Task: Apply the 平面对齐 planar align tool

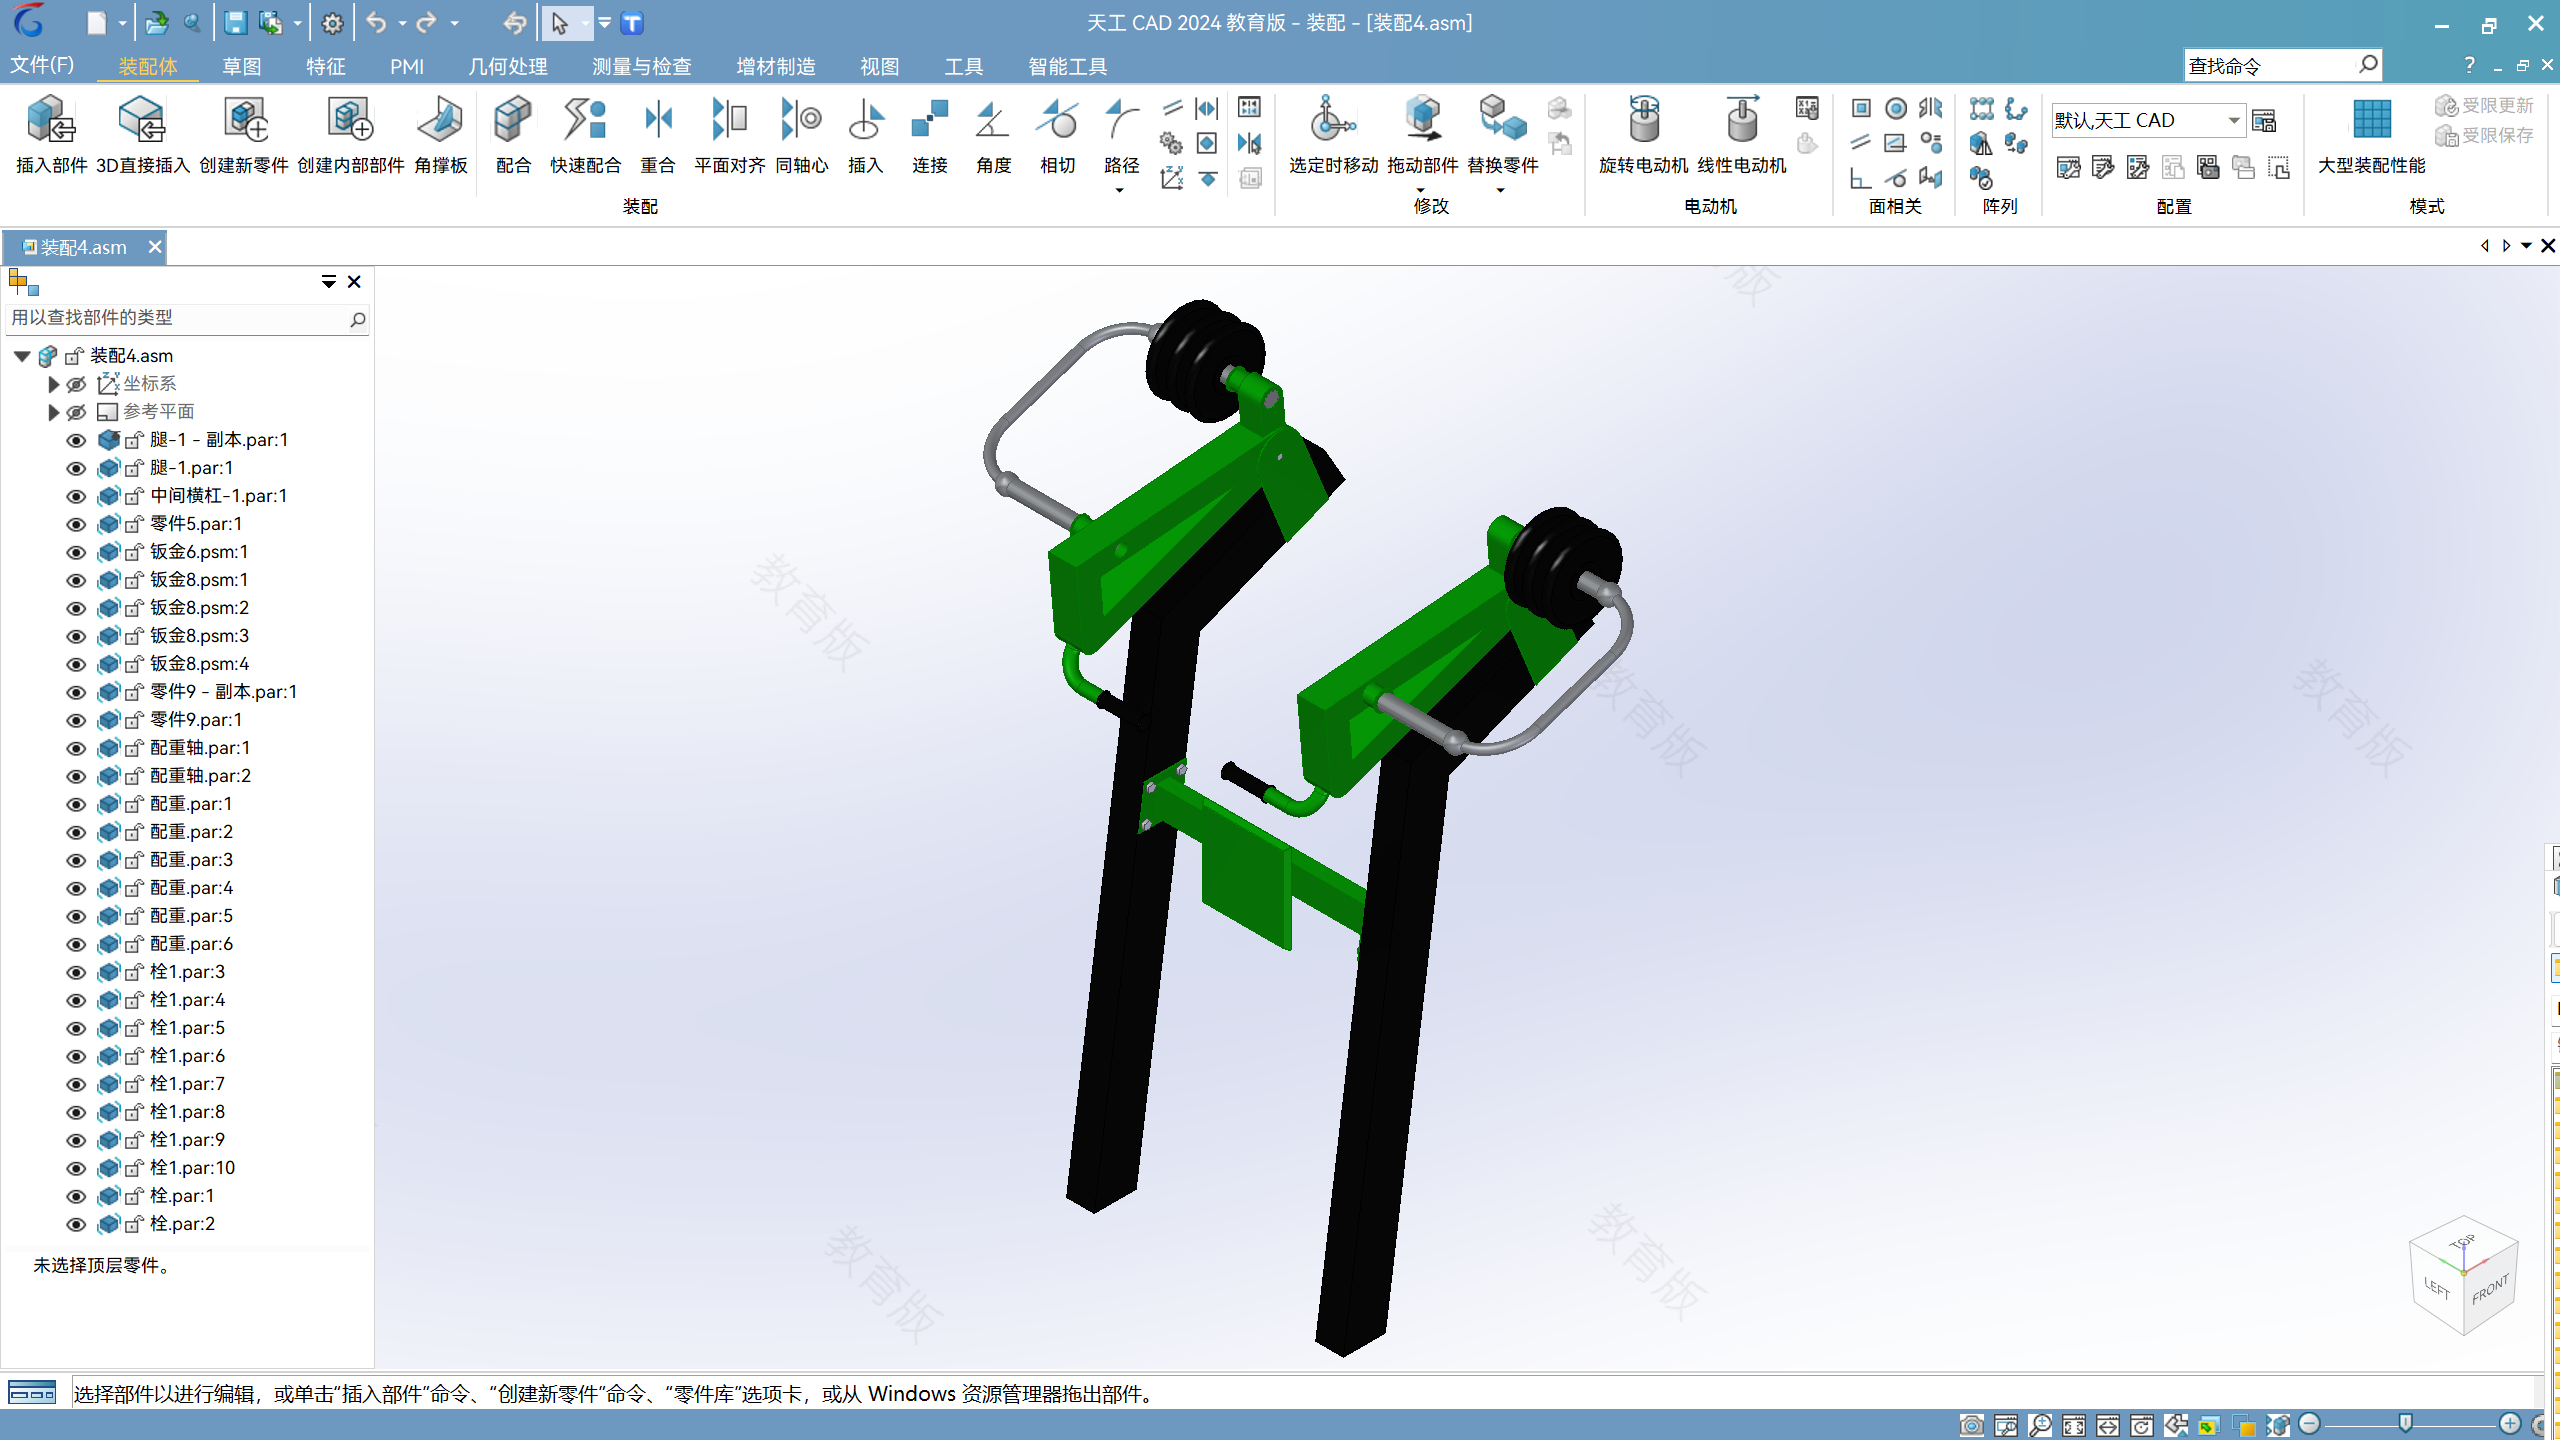Action: click(x=729, y=135)
